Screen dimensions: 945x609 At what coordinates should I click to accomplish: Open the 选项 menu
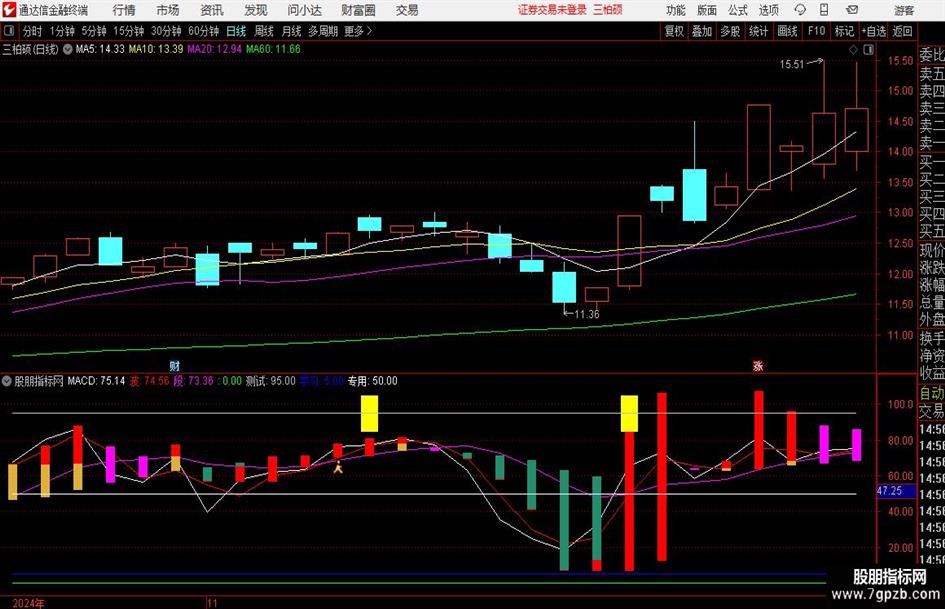pyautogui.click(x=768, y=10)
